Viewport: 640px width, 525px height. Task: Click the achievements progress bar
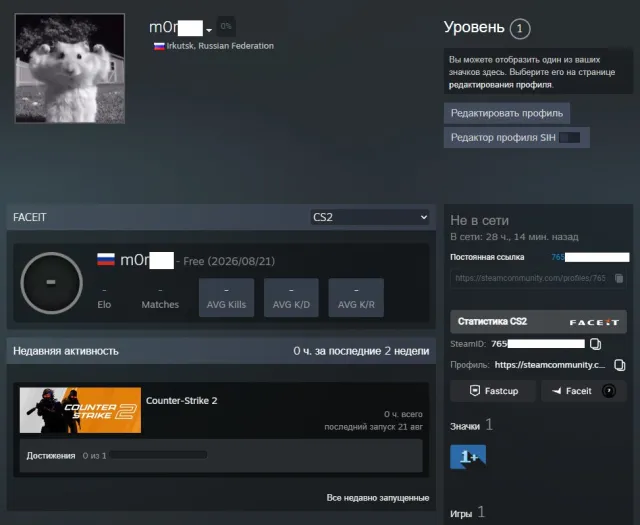(158, 455)
